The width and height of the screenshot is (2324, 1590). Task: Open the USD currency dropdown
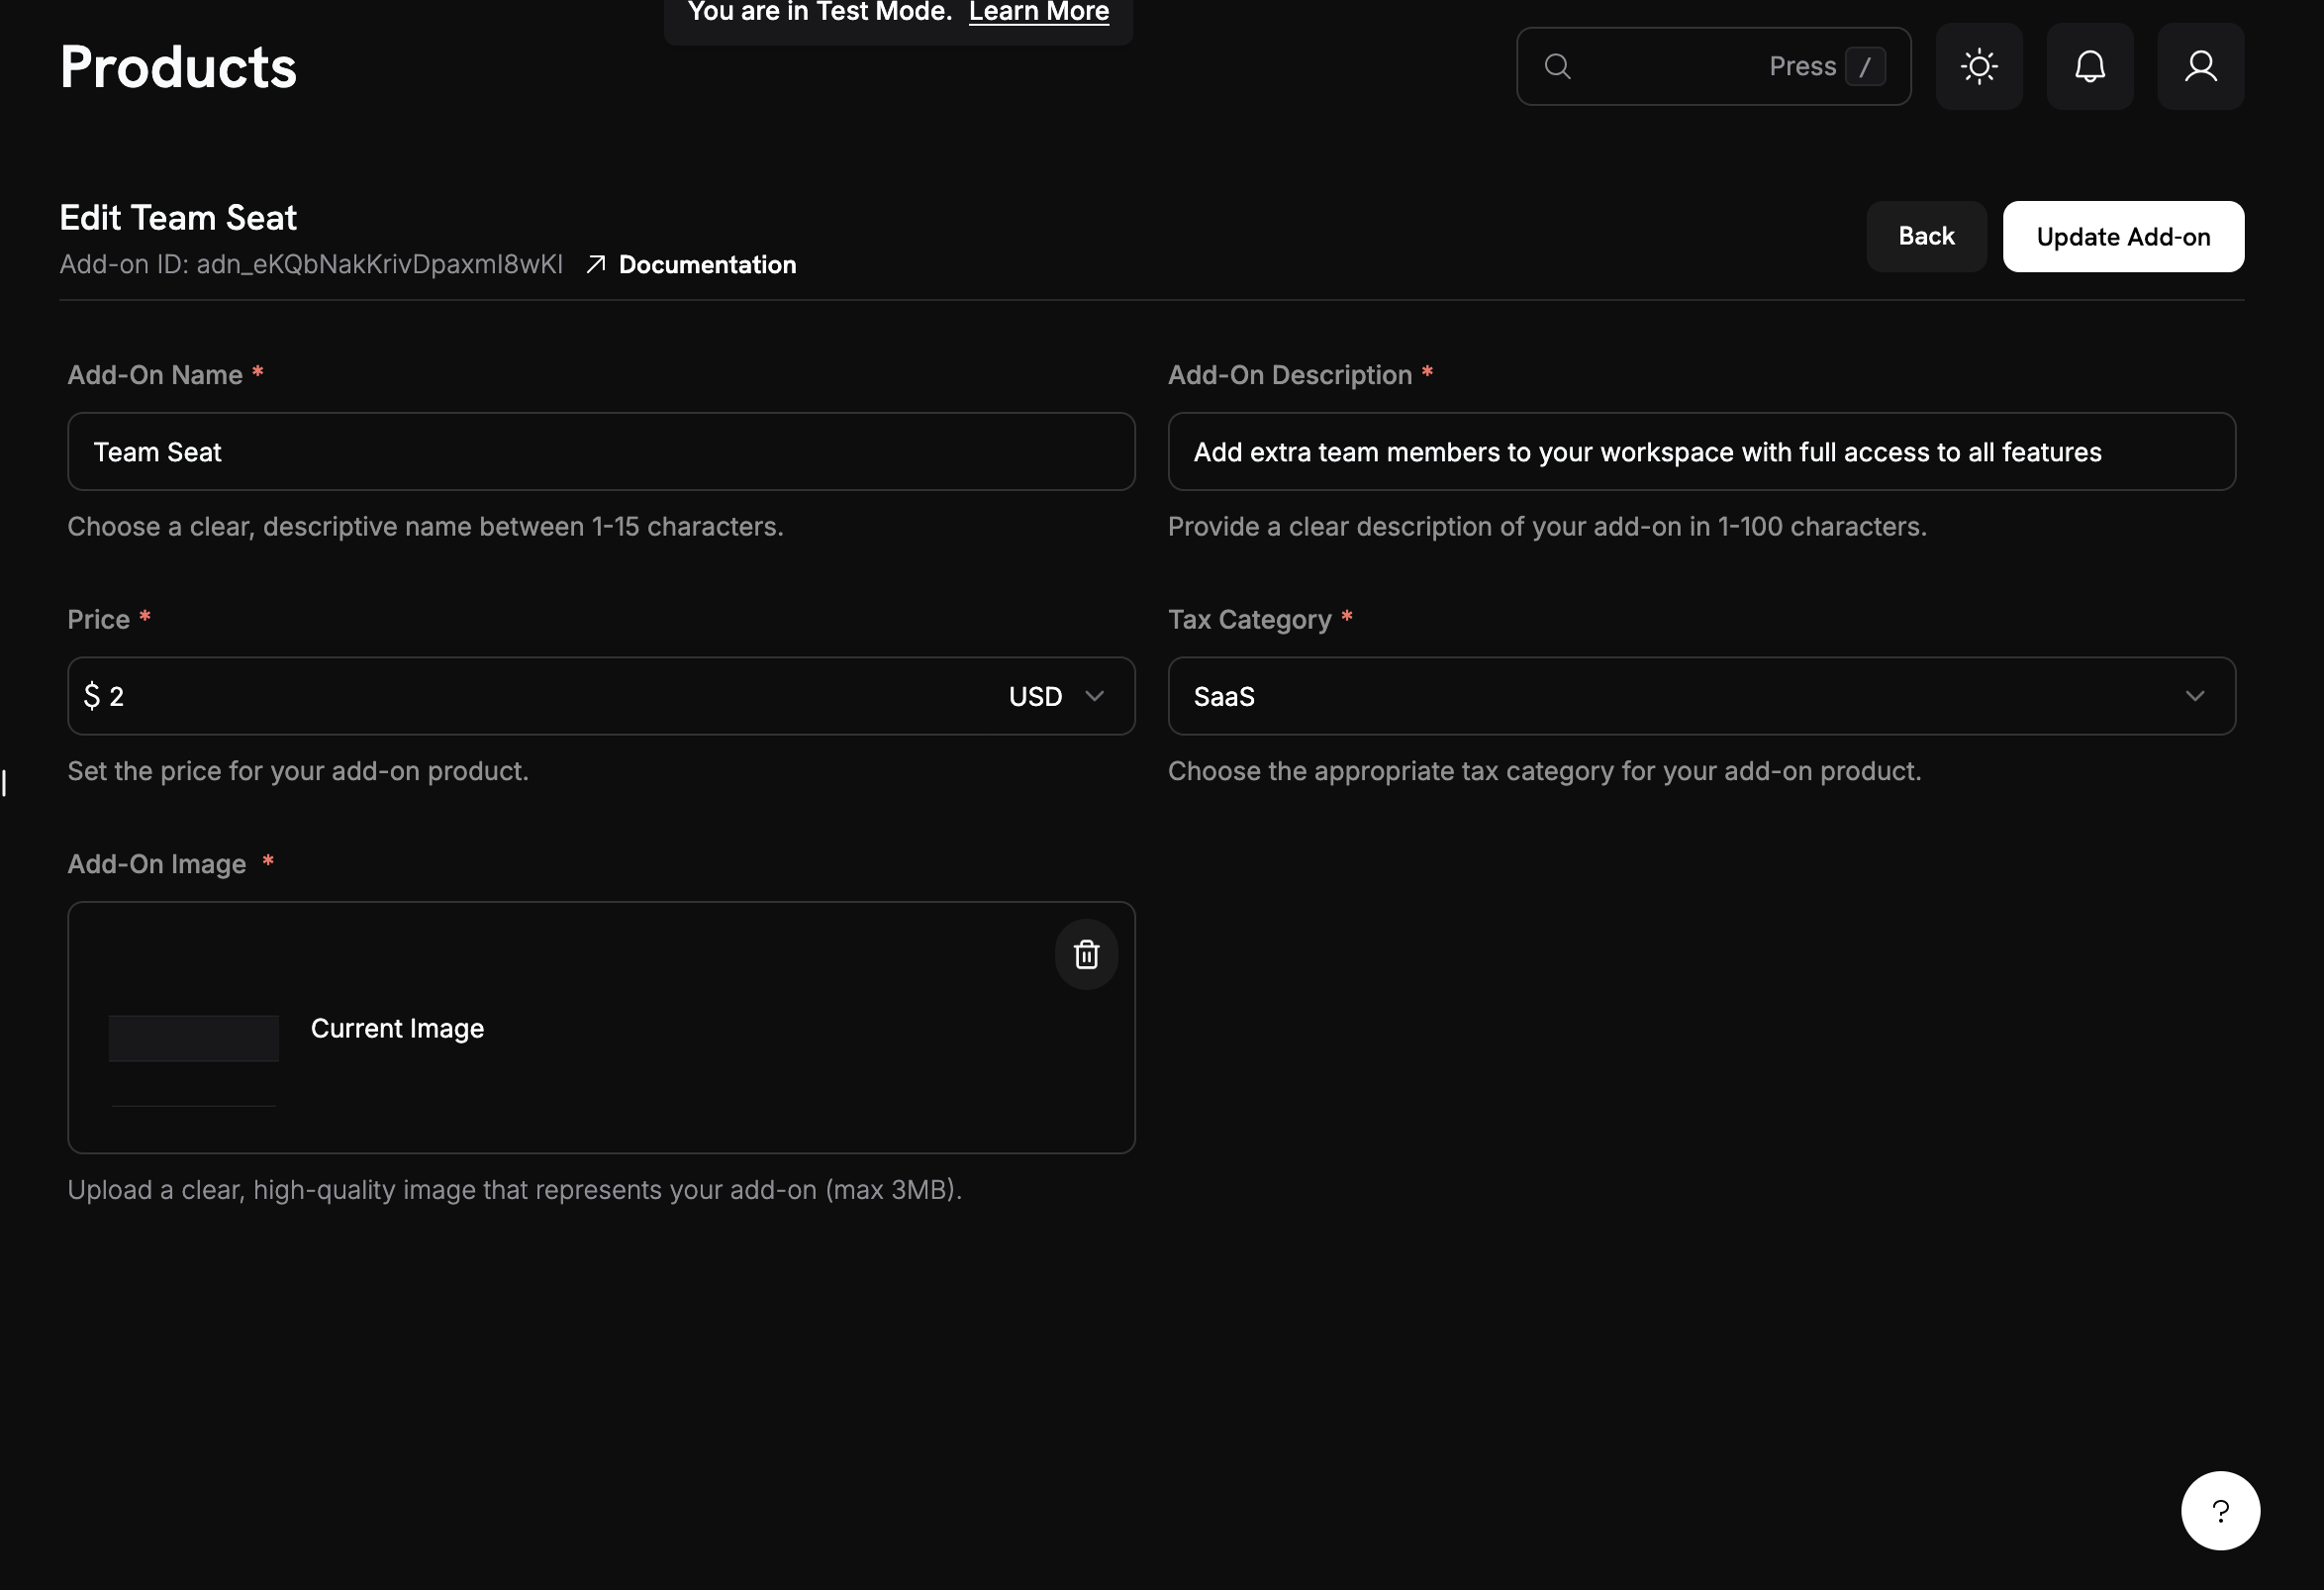tap(1055, 696)
